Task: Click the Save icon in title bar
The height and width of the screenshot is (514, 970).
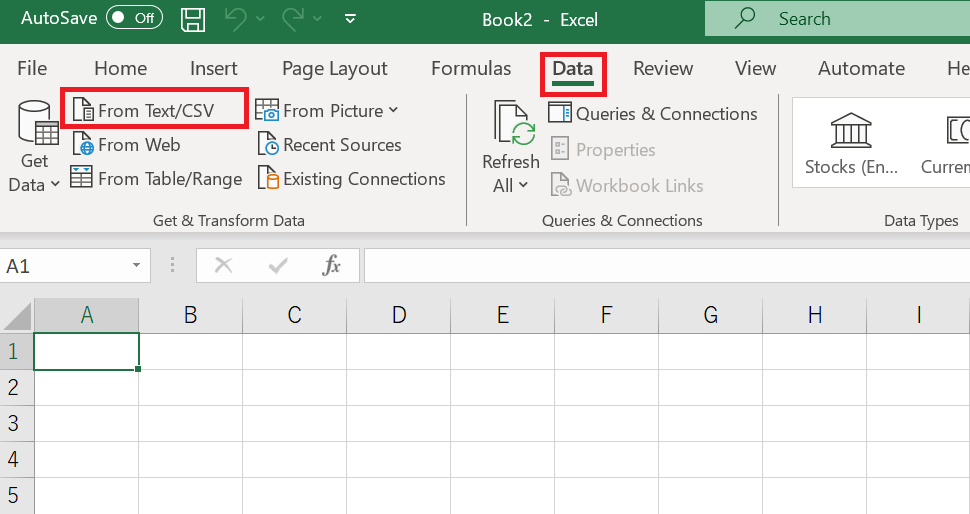Action: 193,19
